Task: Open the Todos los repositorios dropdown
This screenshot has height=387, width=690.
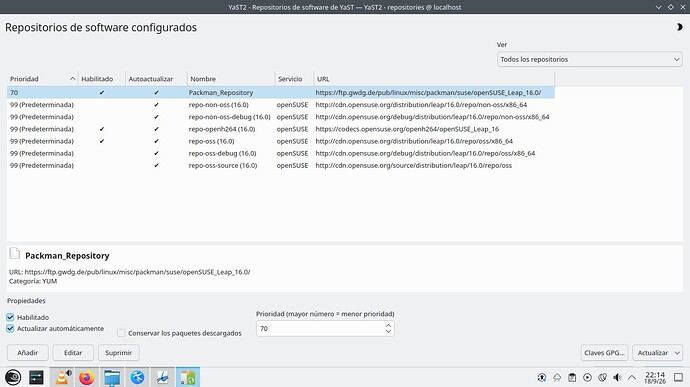Action: point(590,59)
